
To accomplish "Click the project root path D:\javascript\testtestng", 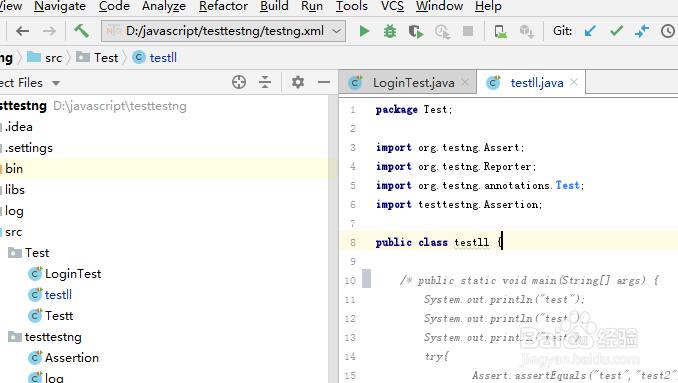I will (120, 106).
